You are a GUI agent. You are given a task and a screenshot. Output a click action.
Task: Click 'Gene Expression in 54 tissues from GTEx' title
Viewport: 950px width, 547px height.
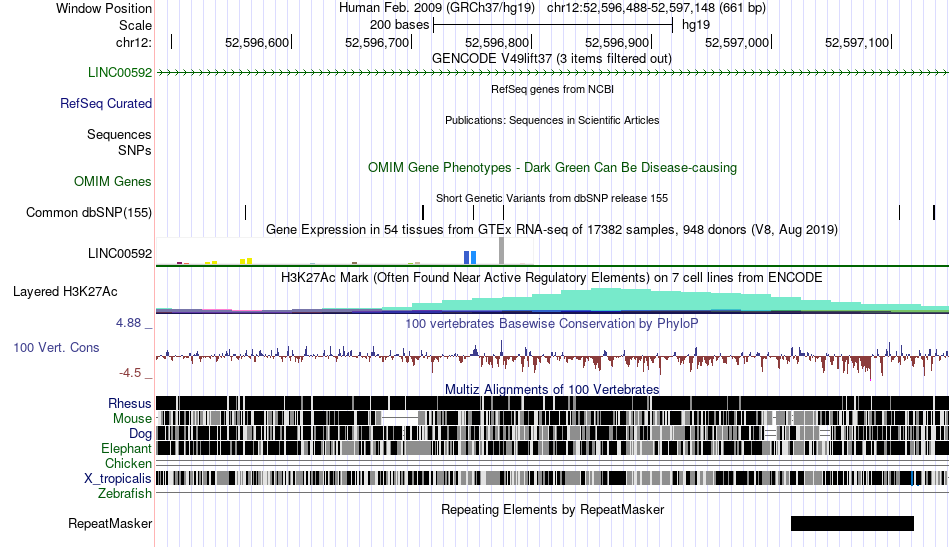[x=552, y=230]
